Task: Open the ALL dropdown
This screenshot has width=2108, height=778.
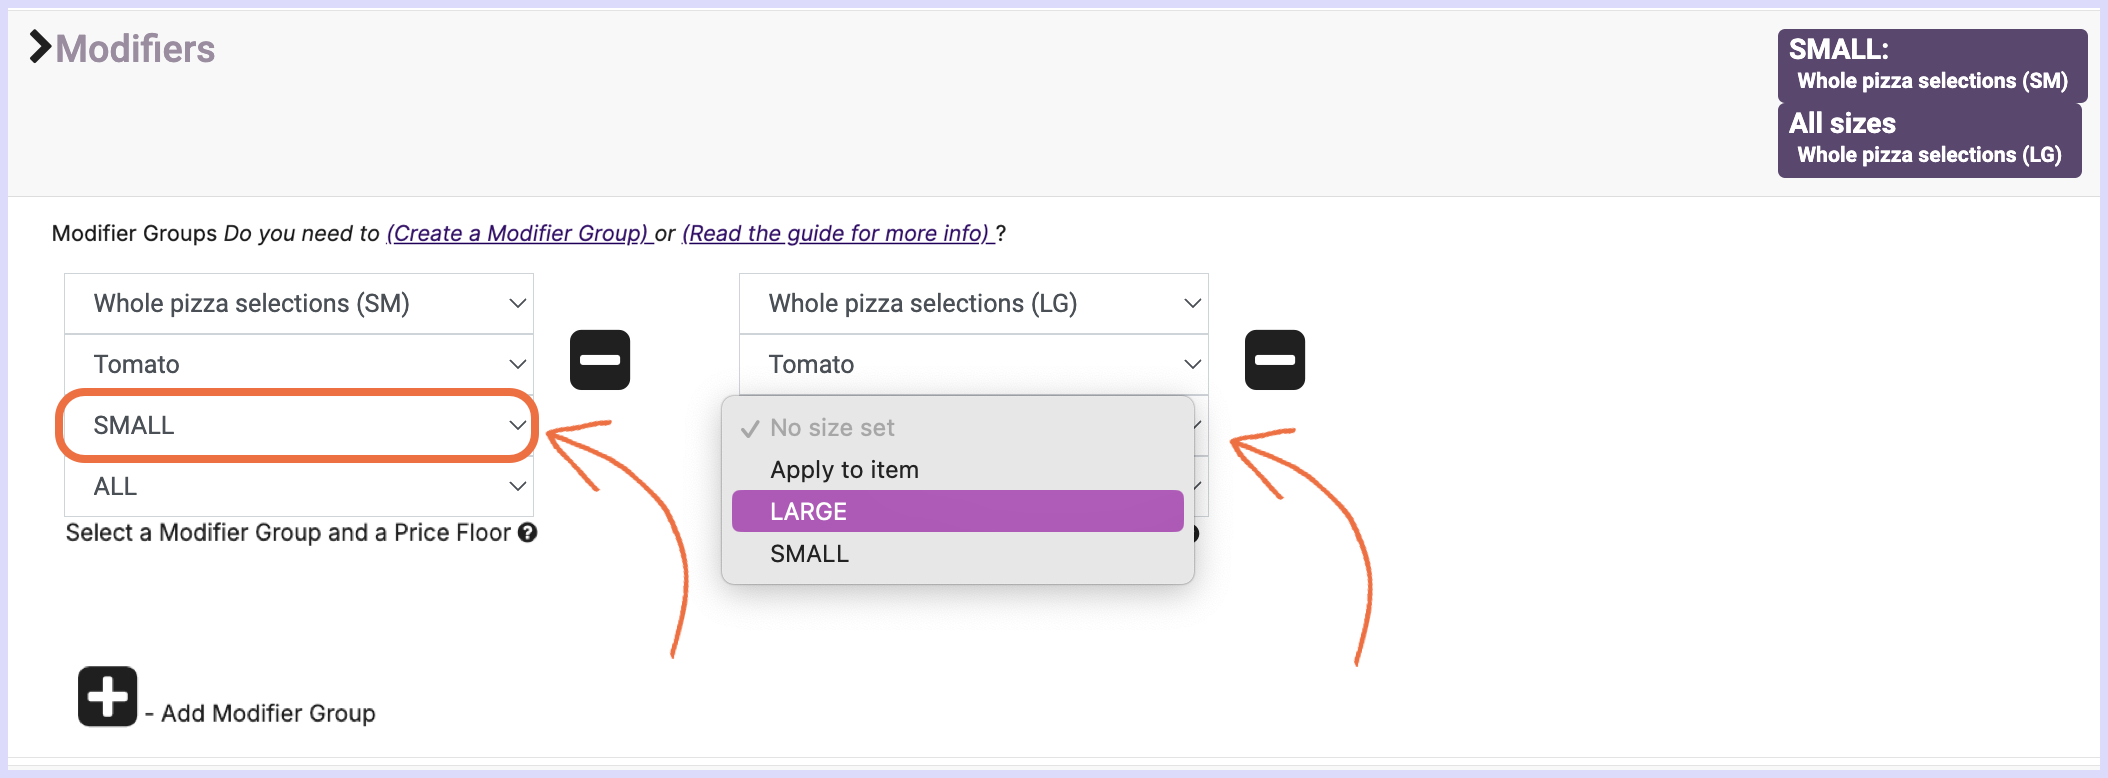Action: coord(299,486)
